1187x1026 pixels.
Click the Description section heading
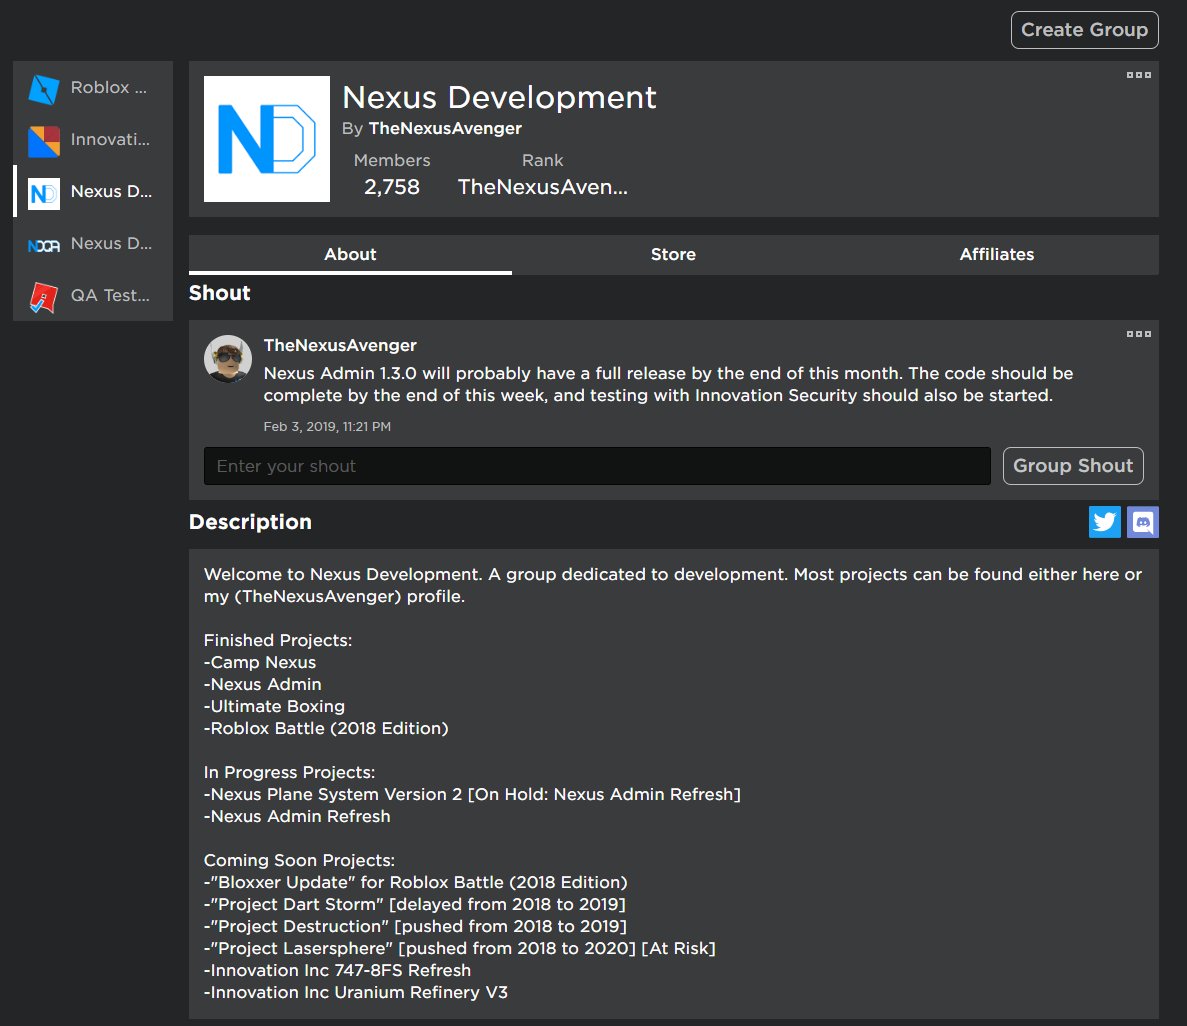[250, 522]
